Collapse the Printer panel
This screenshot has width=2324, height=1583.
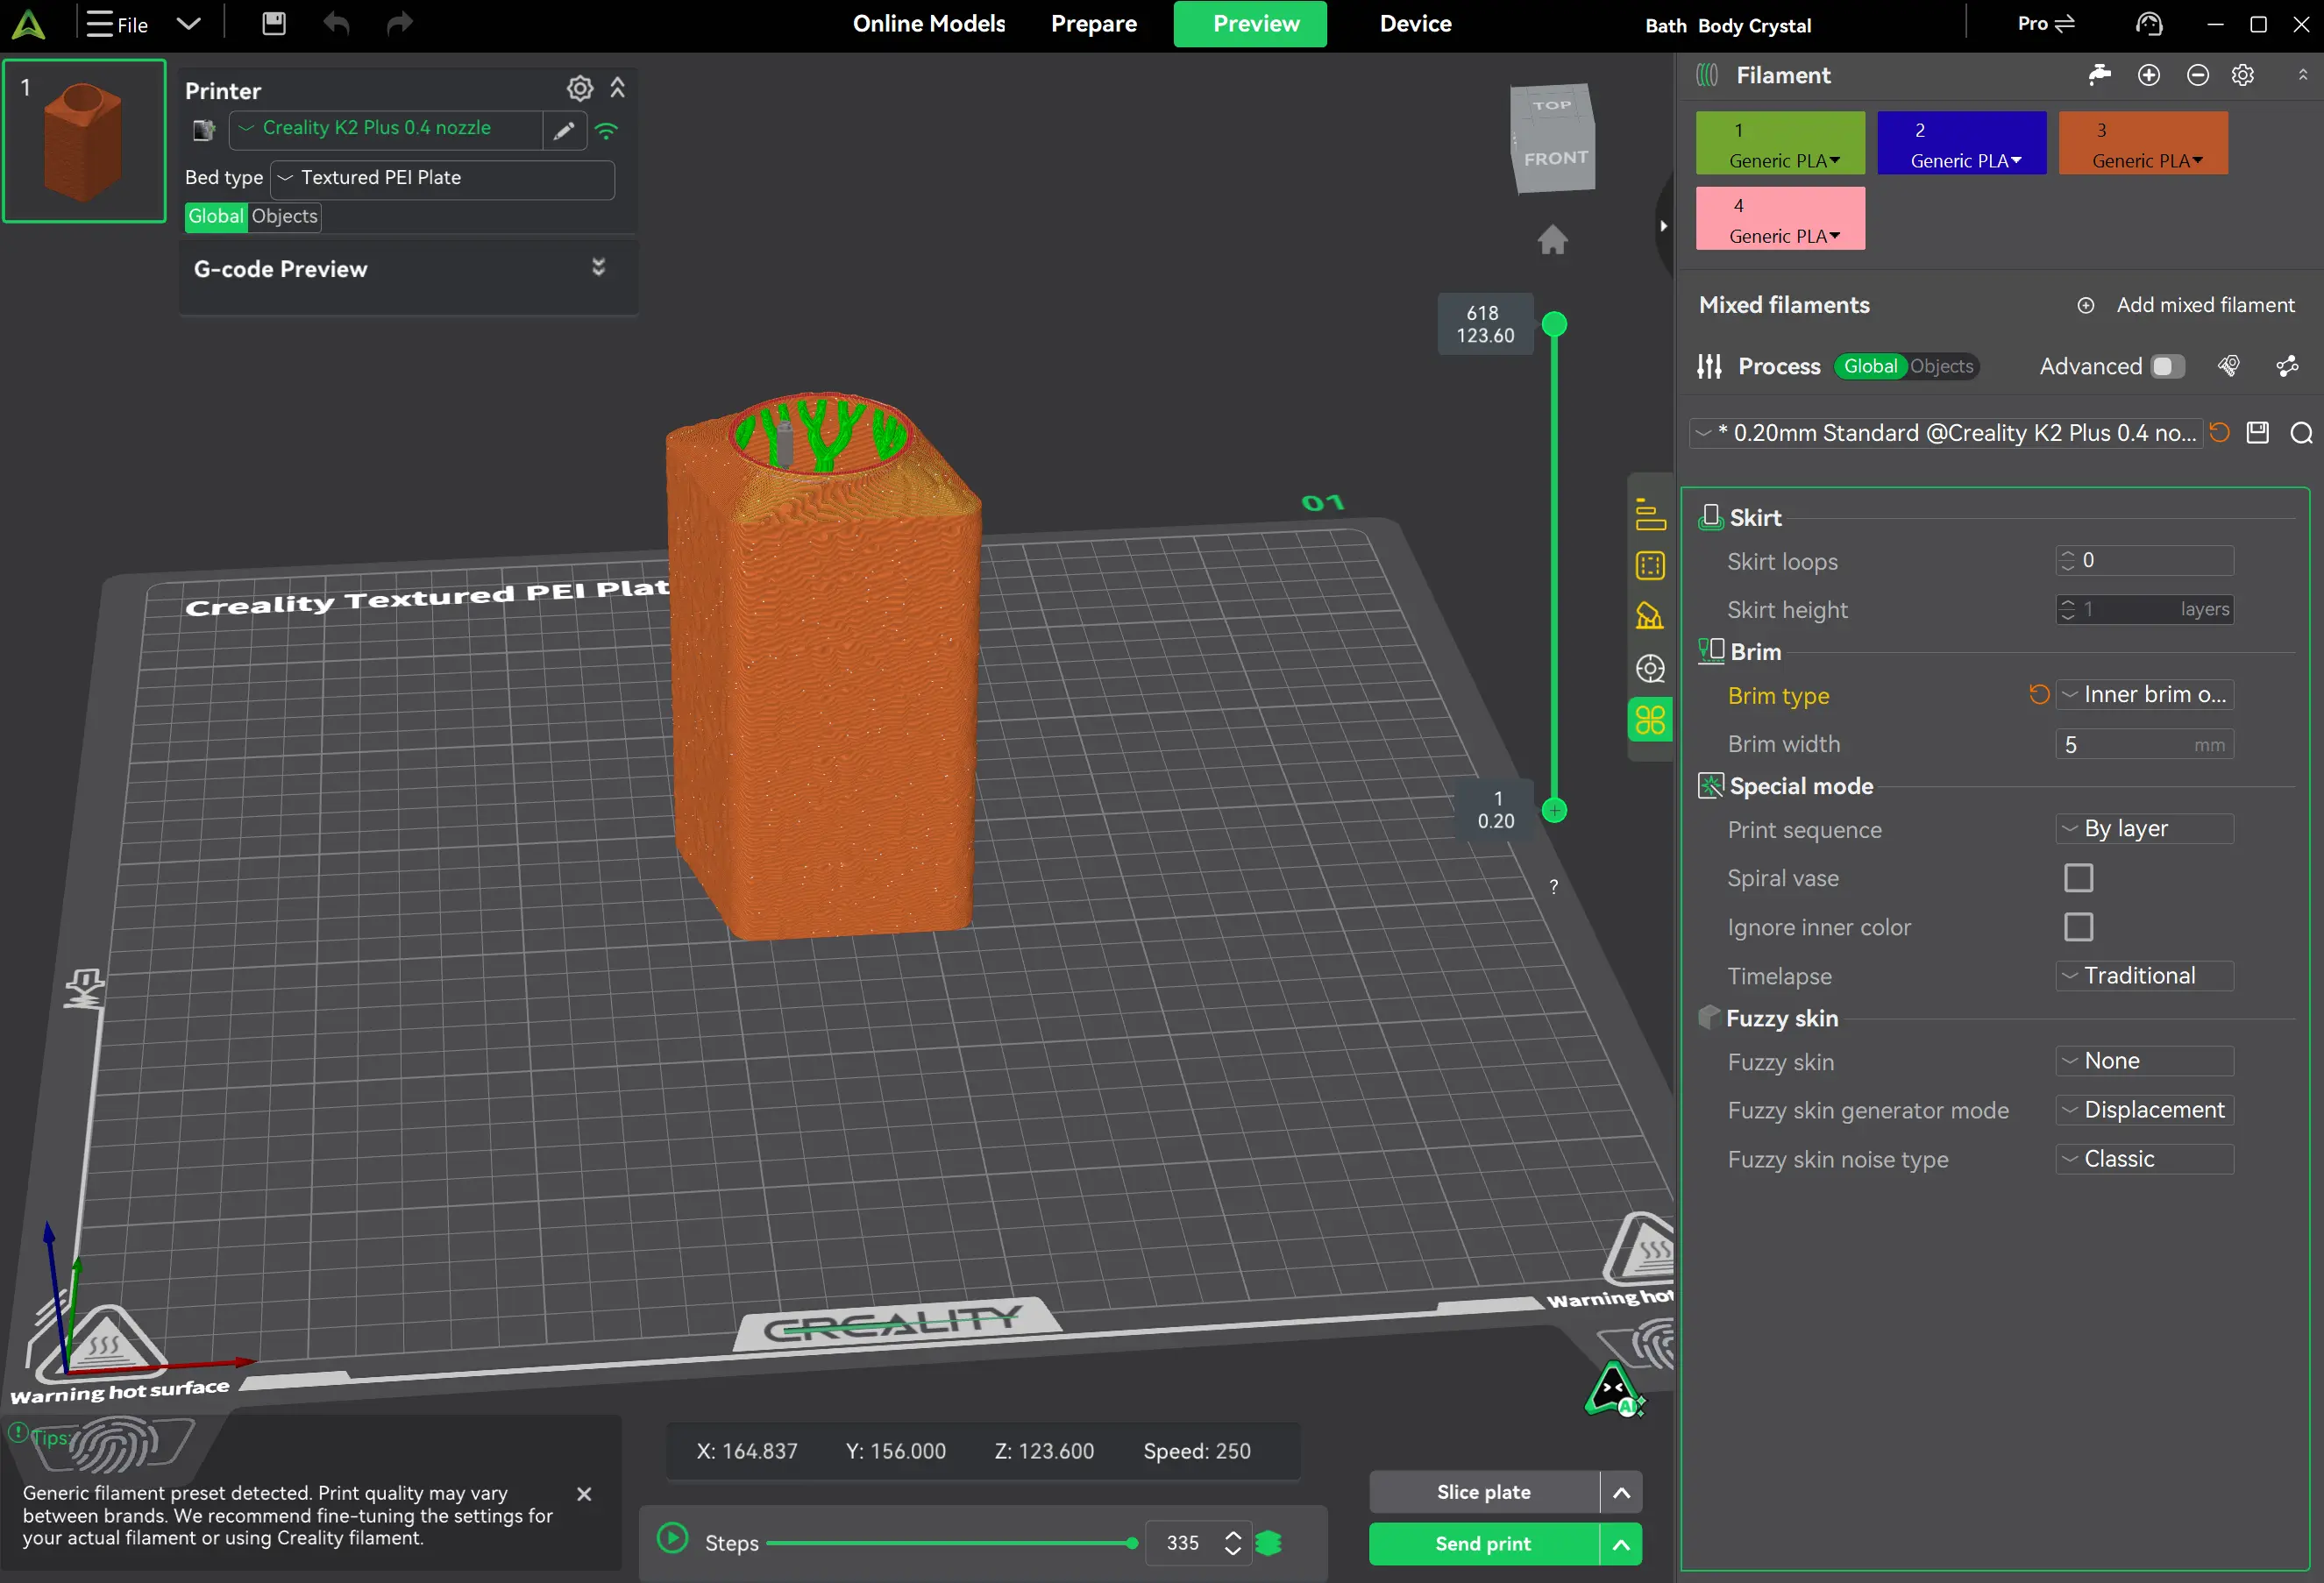[618, 89]
